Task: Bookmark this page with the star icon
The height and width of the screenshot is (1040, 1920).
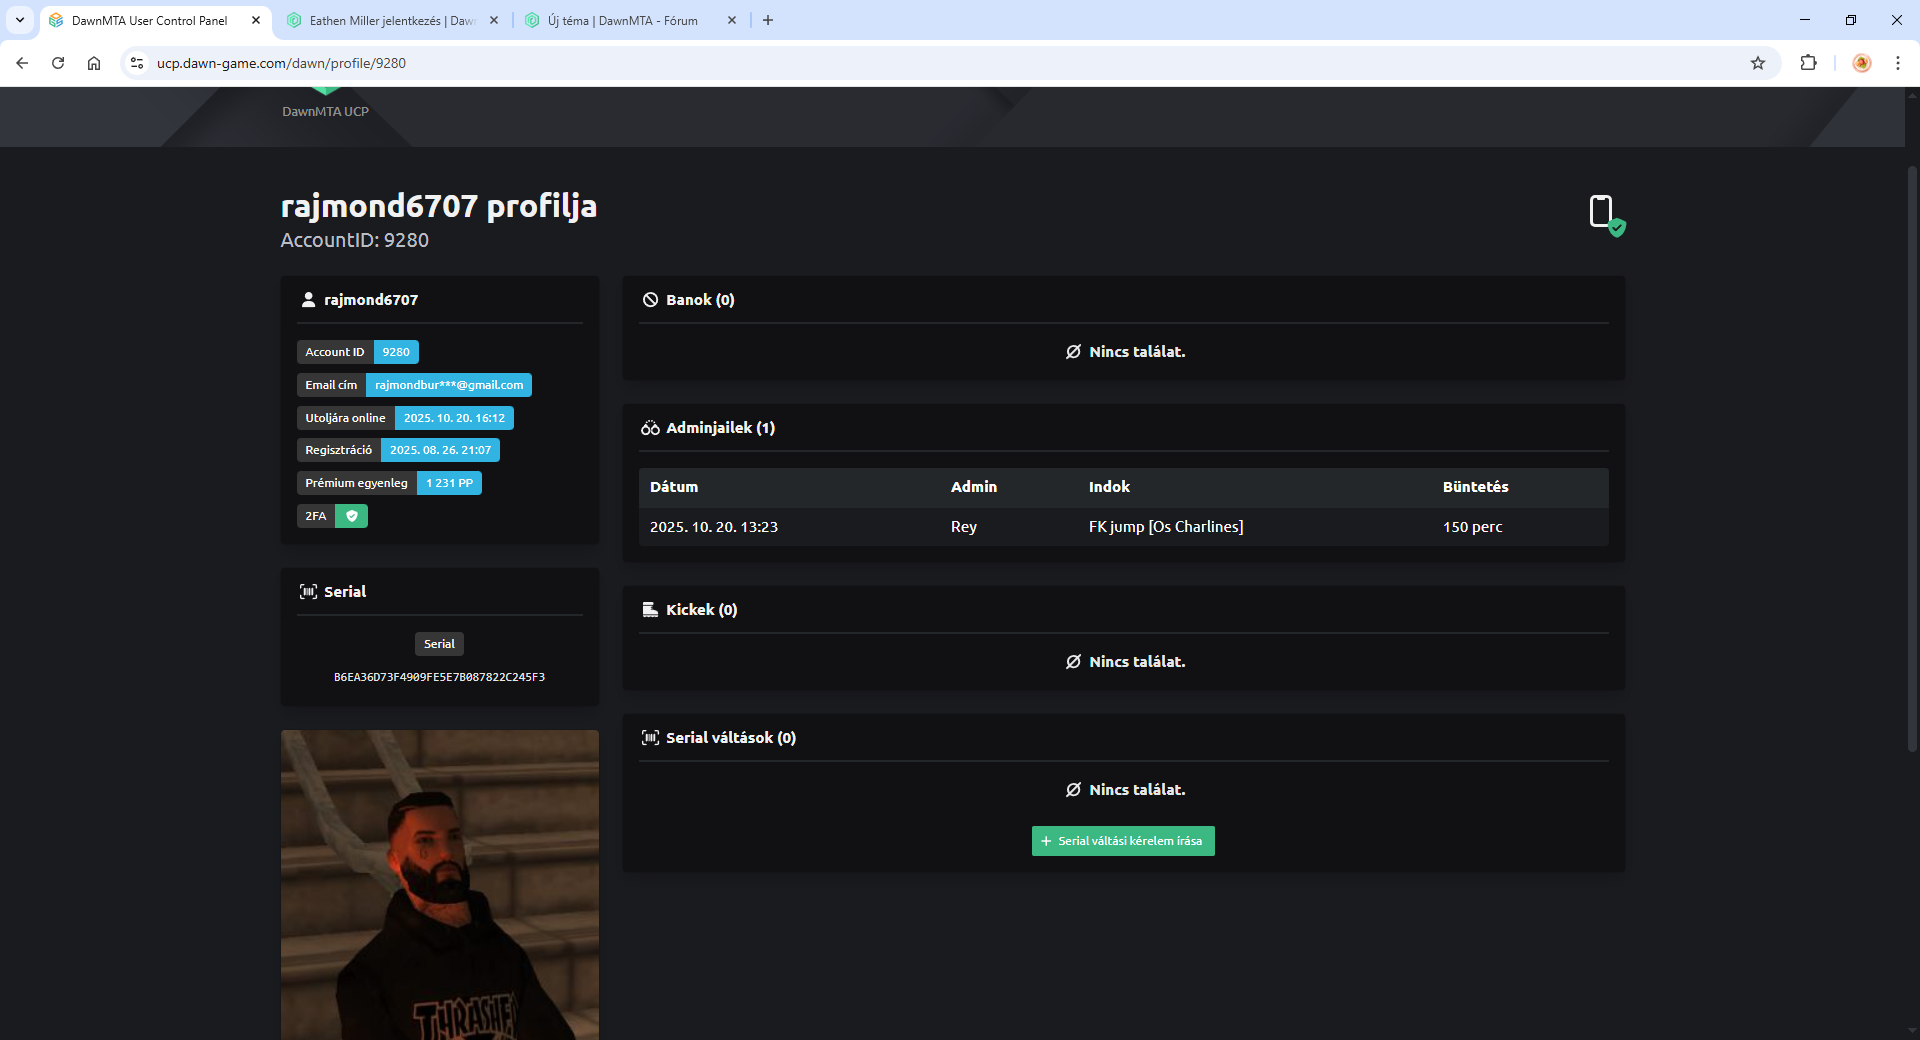Action: pyautogui.click(x=1758, y=63)
